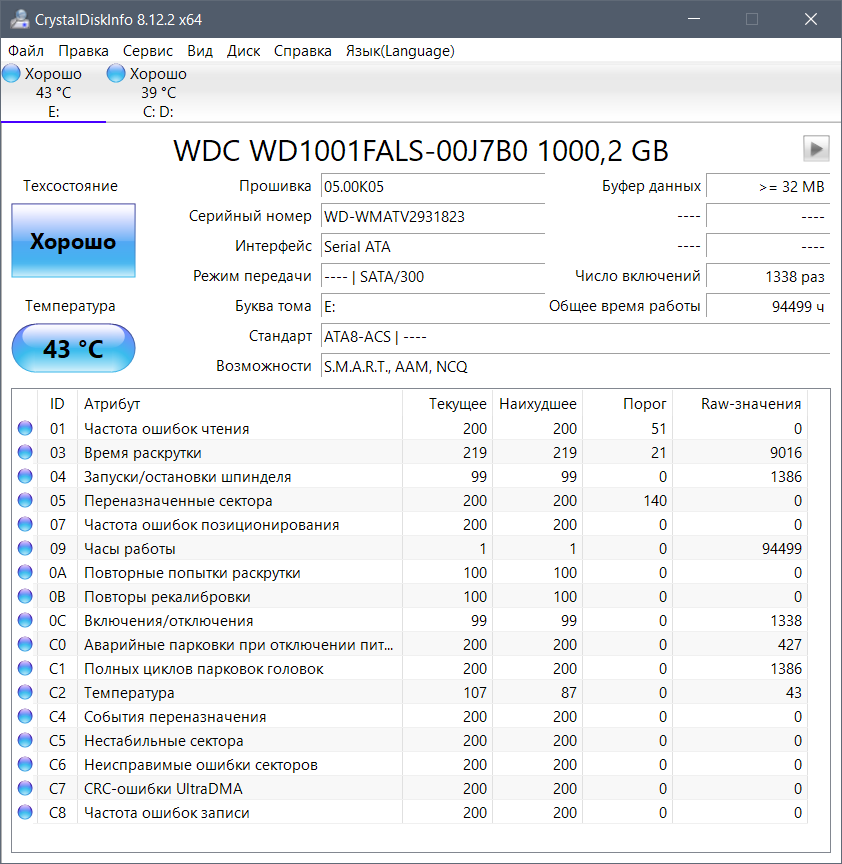The image size is (842, 864).
Task: Click the Serial number field
Action: pyautogui.click(x=432, y=216)
